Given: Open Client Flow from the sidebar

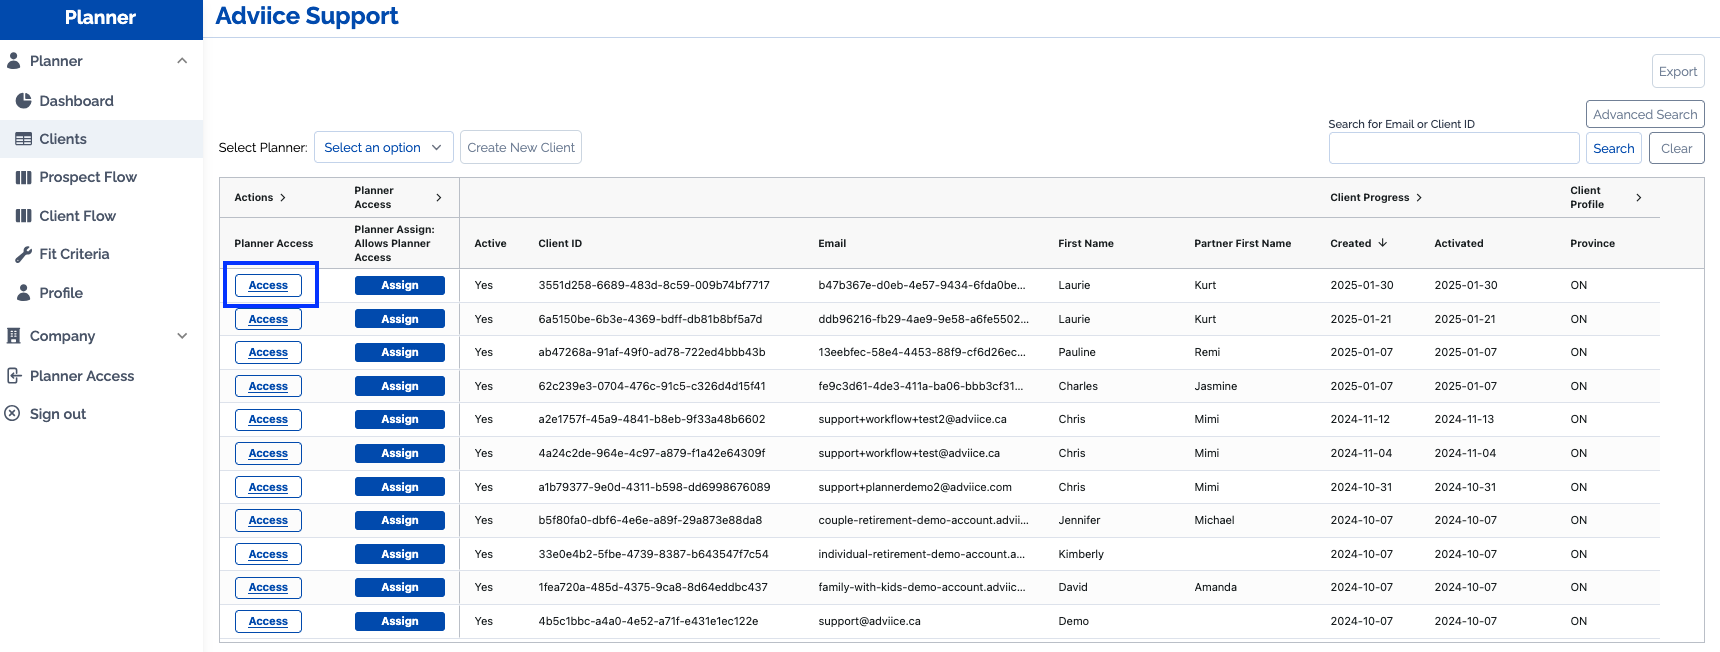Looking at the screenshot, I should pyautogui.click(x=77, y=216).
